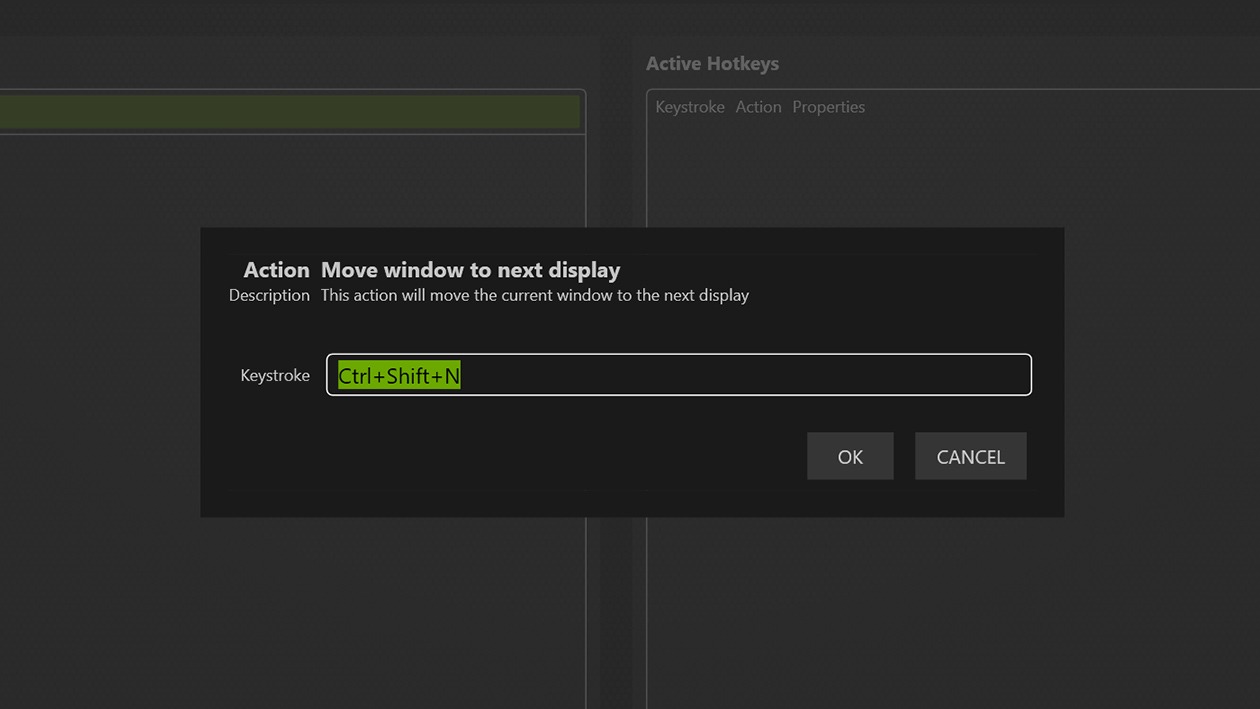Click the Action label in the dialog
Viewport: 1260px width, 709px height.
tap(277, 269)
